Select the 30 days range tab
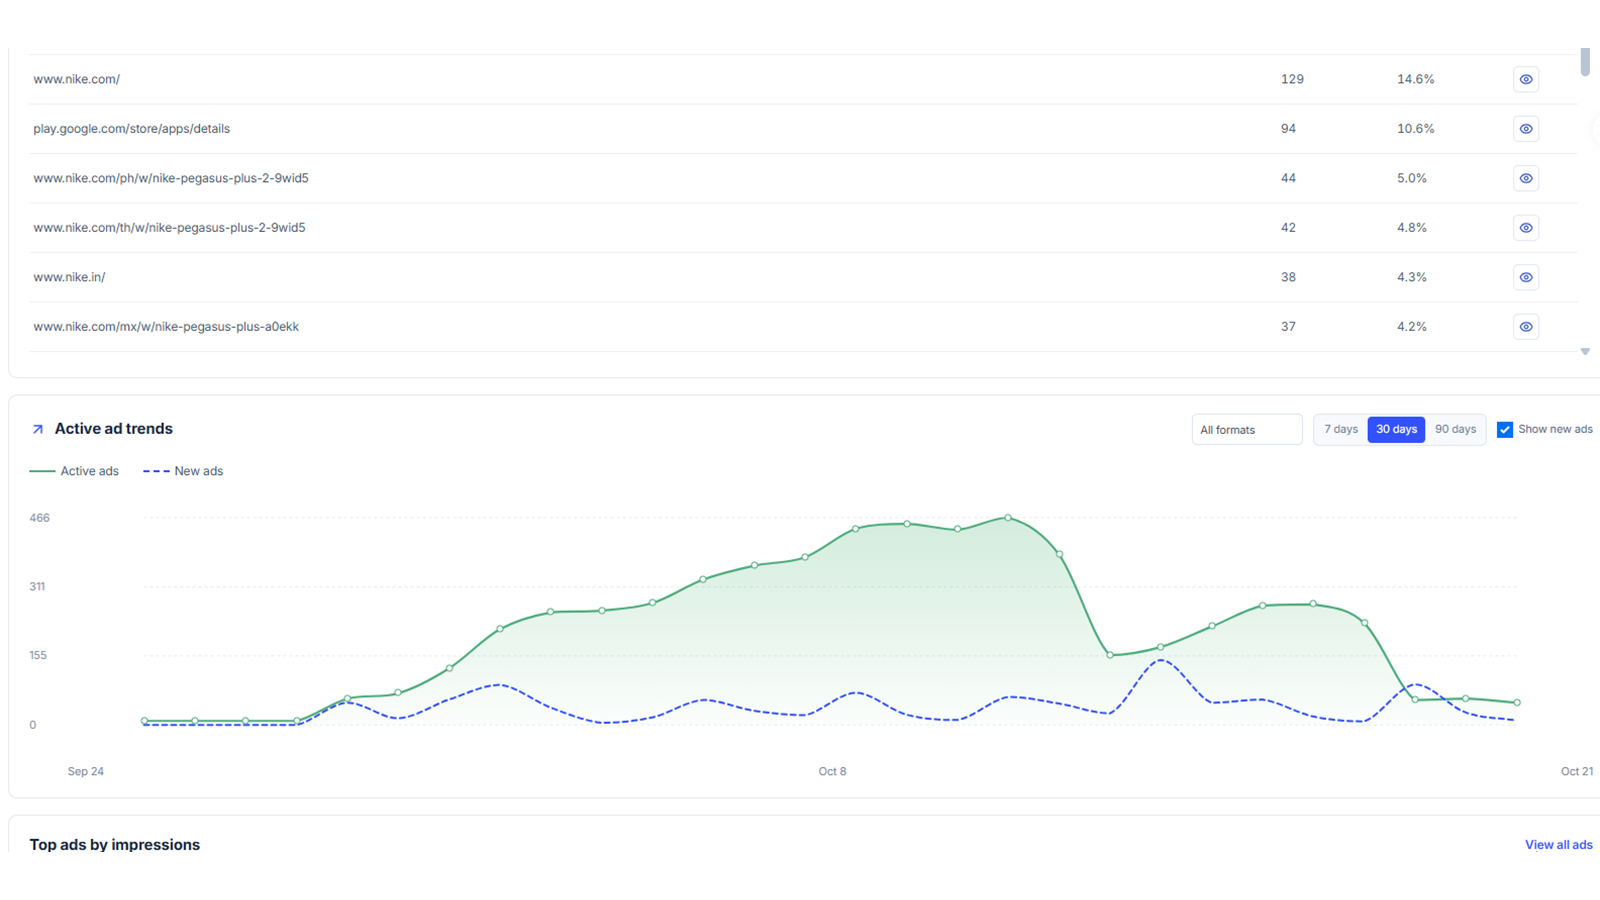1600x900 pixels. pos(1396,430)
